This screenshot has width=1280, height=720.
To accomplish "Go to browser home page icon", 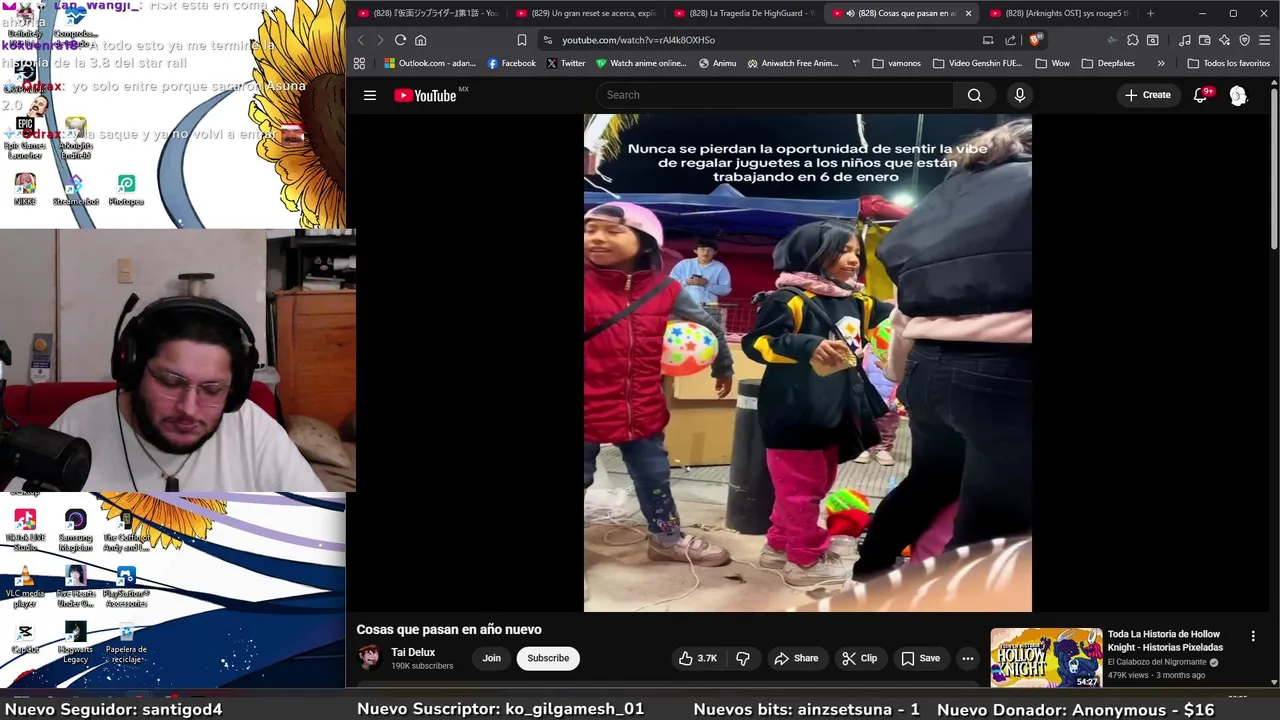I will point(421,40).
